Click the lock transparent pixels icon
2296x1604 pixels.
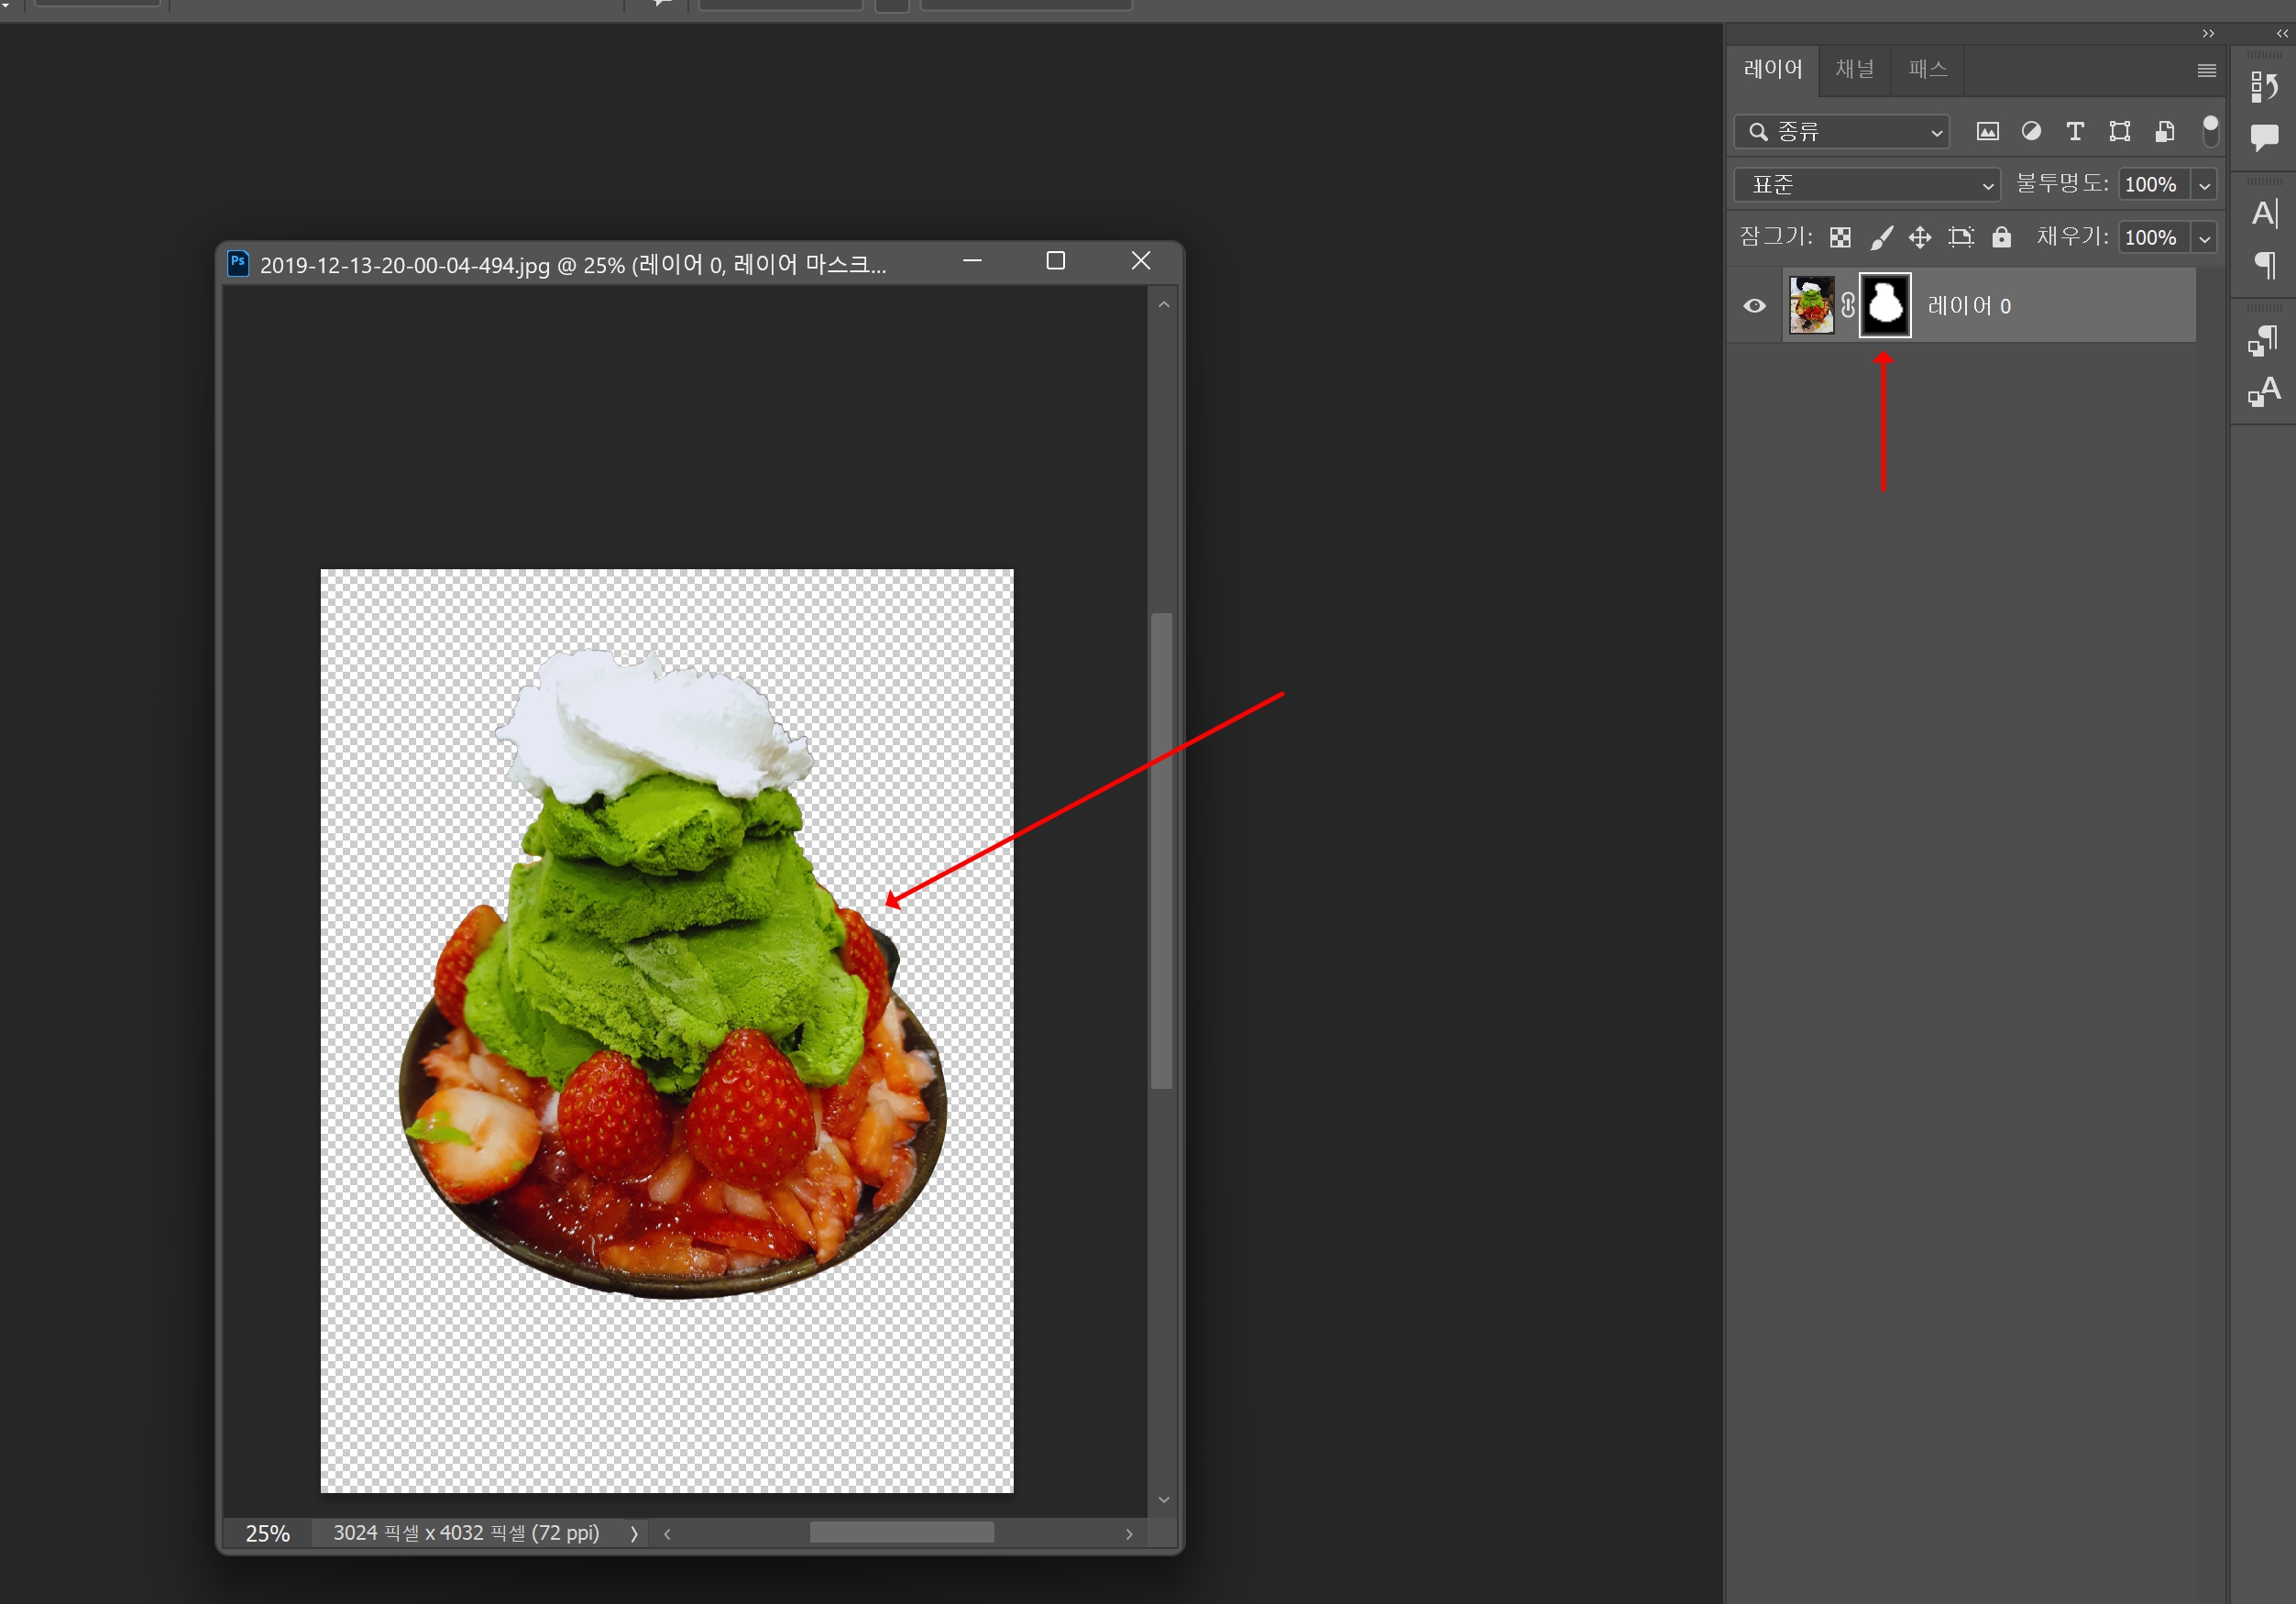point(1840,237)
